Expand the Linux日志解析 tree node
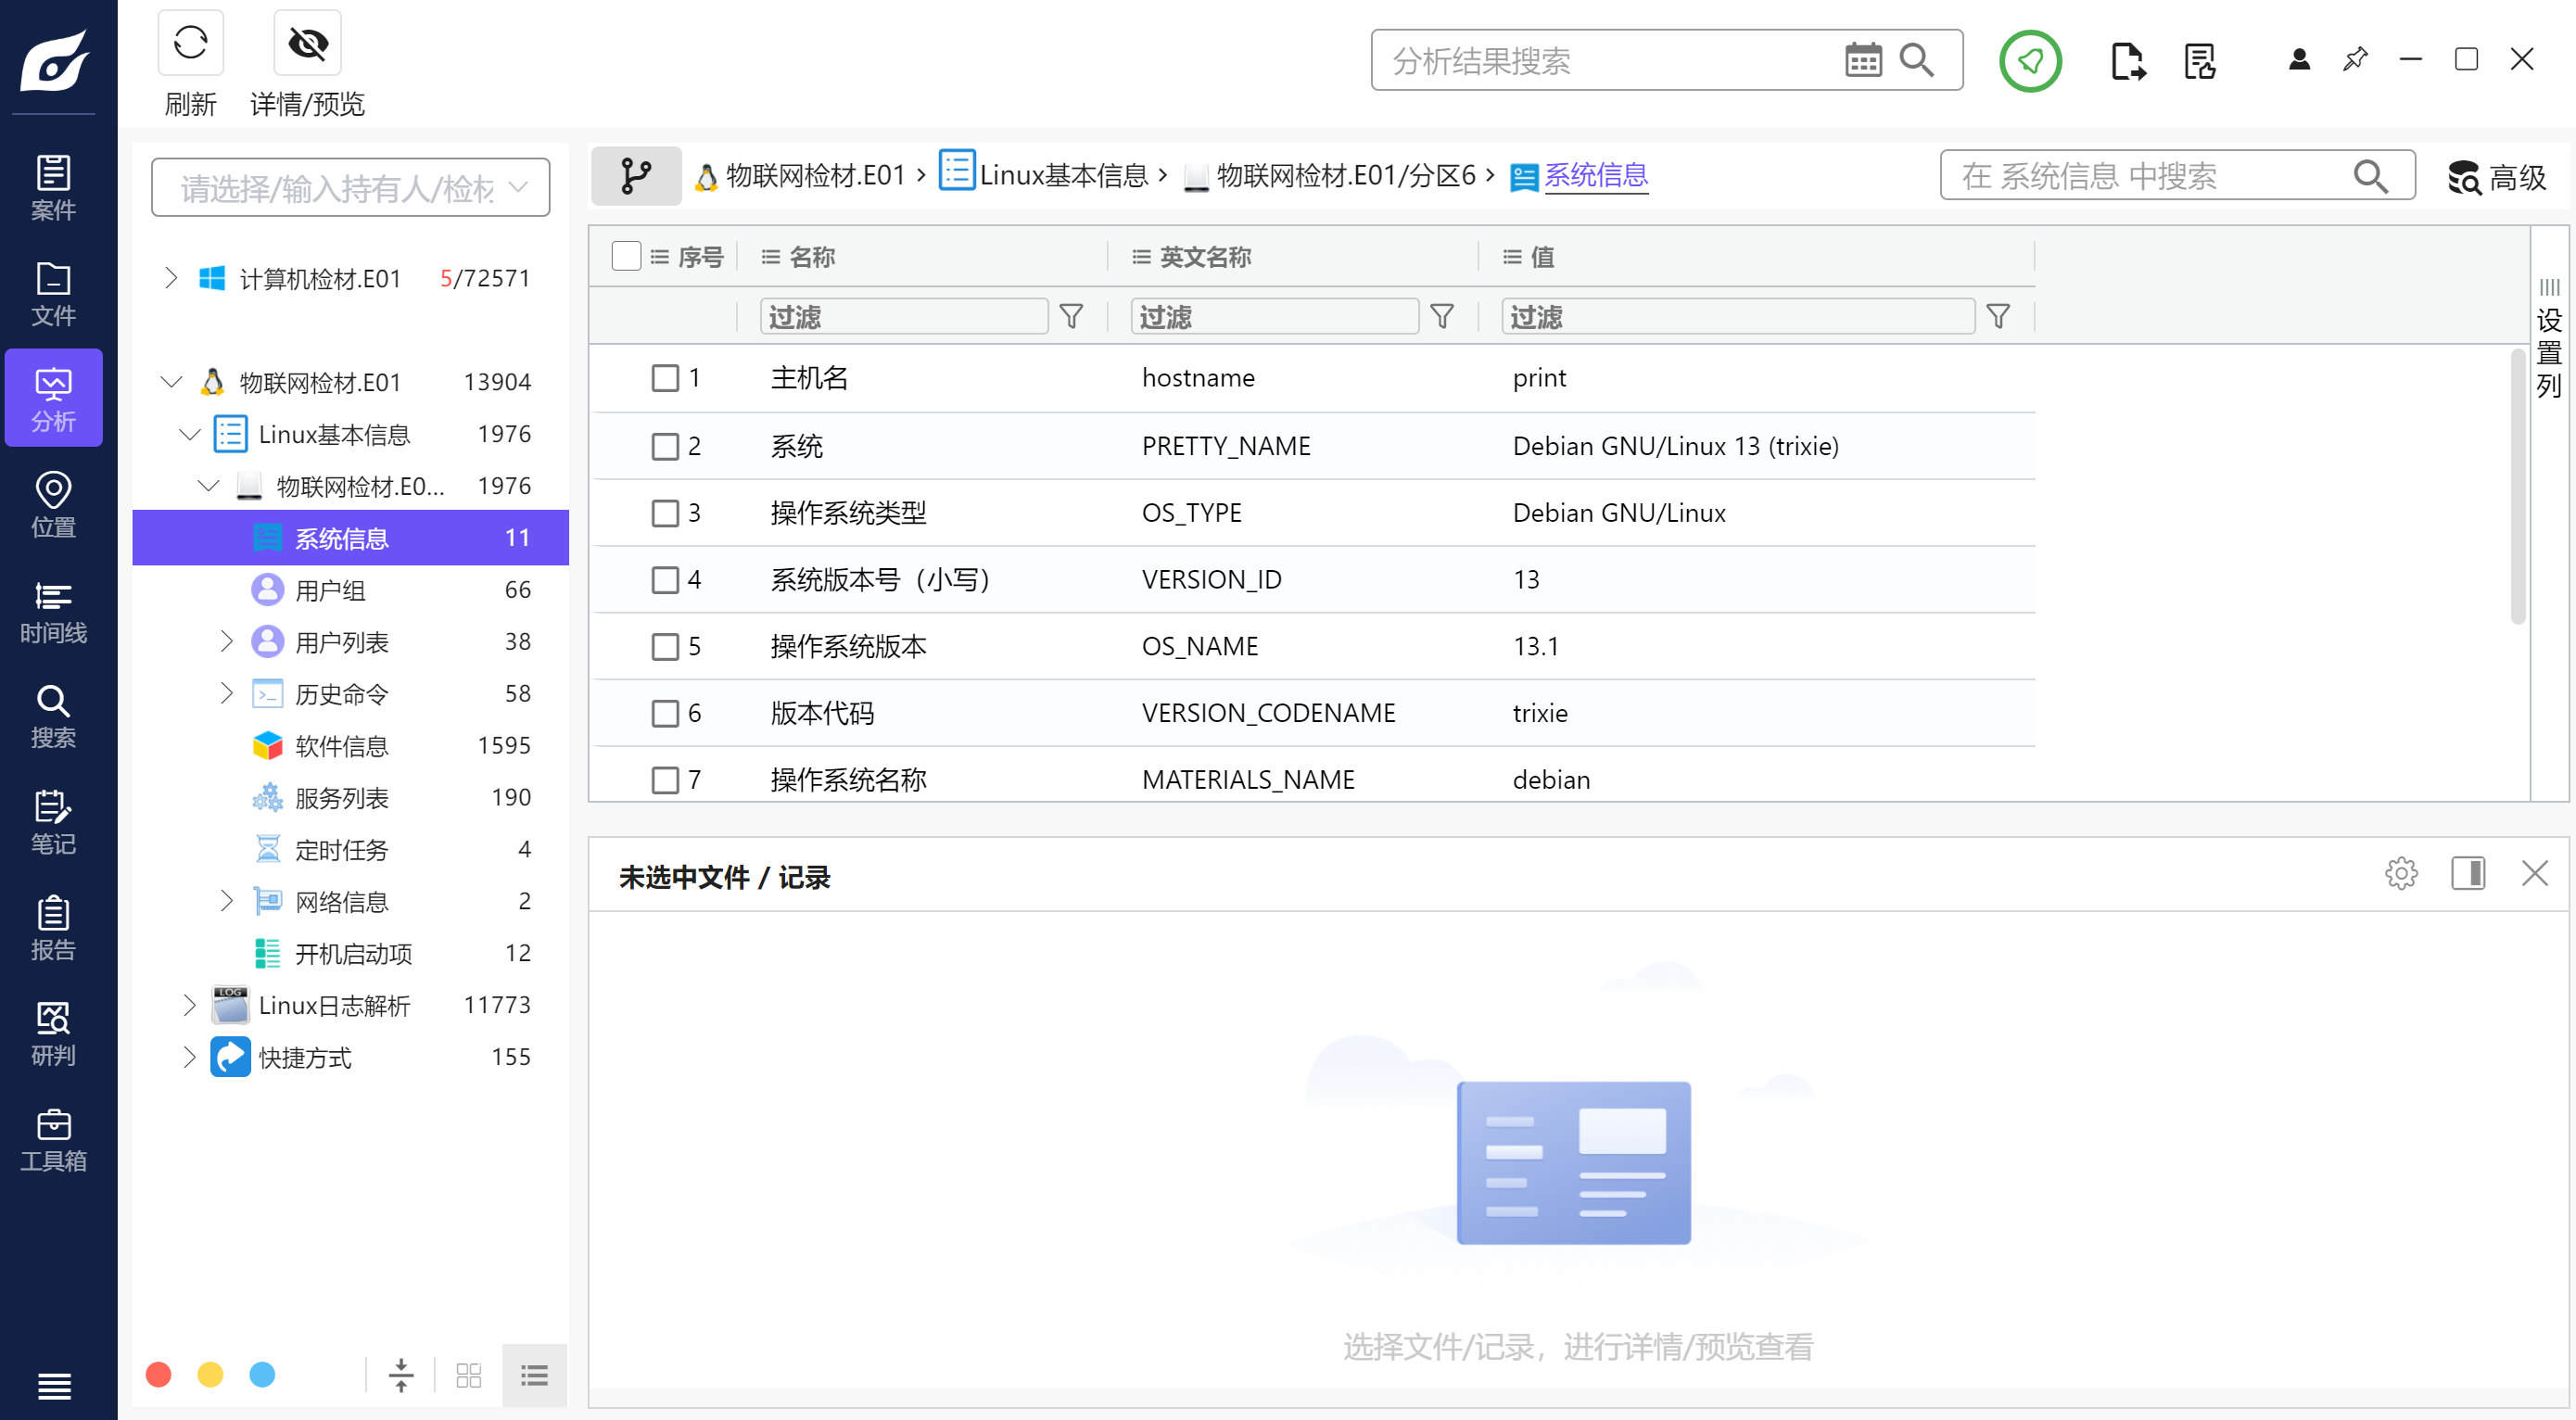This screenshot has width=2576, height=1420. tap(189, 1005)
